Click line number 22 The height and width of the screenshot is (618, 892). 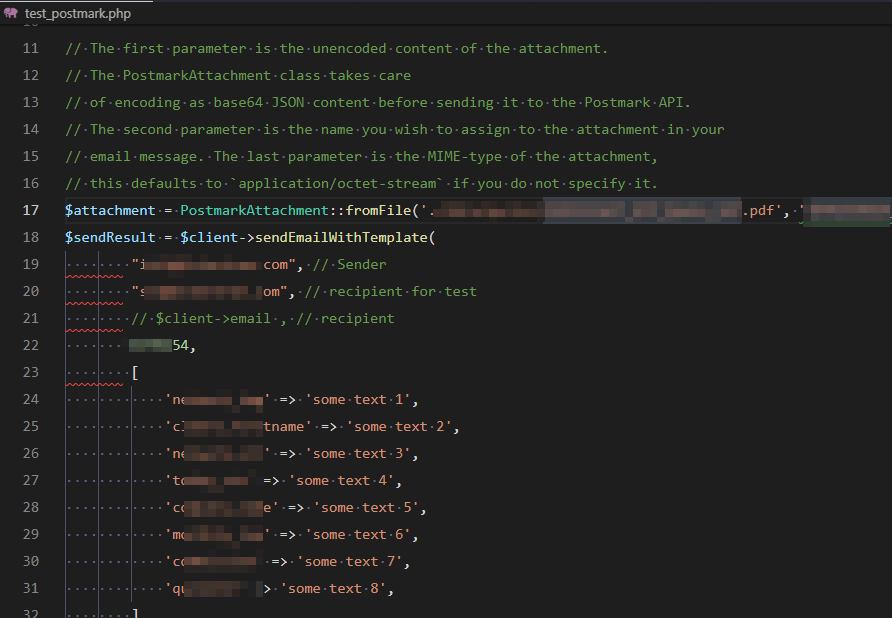pos(31,345)
